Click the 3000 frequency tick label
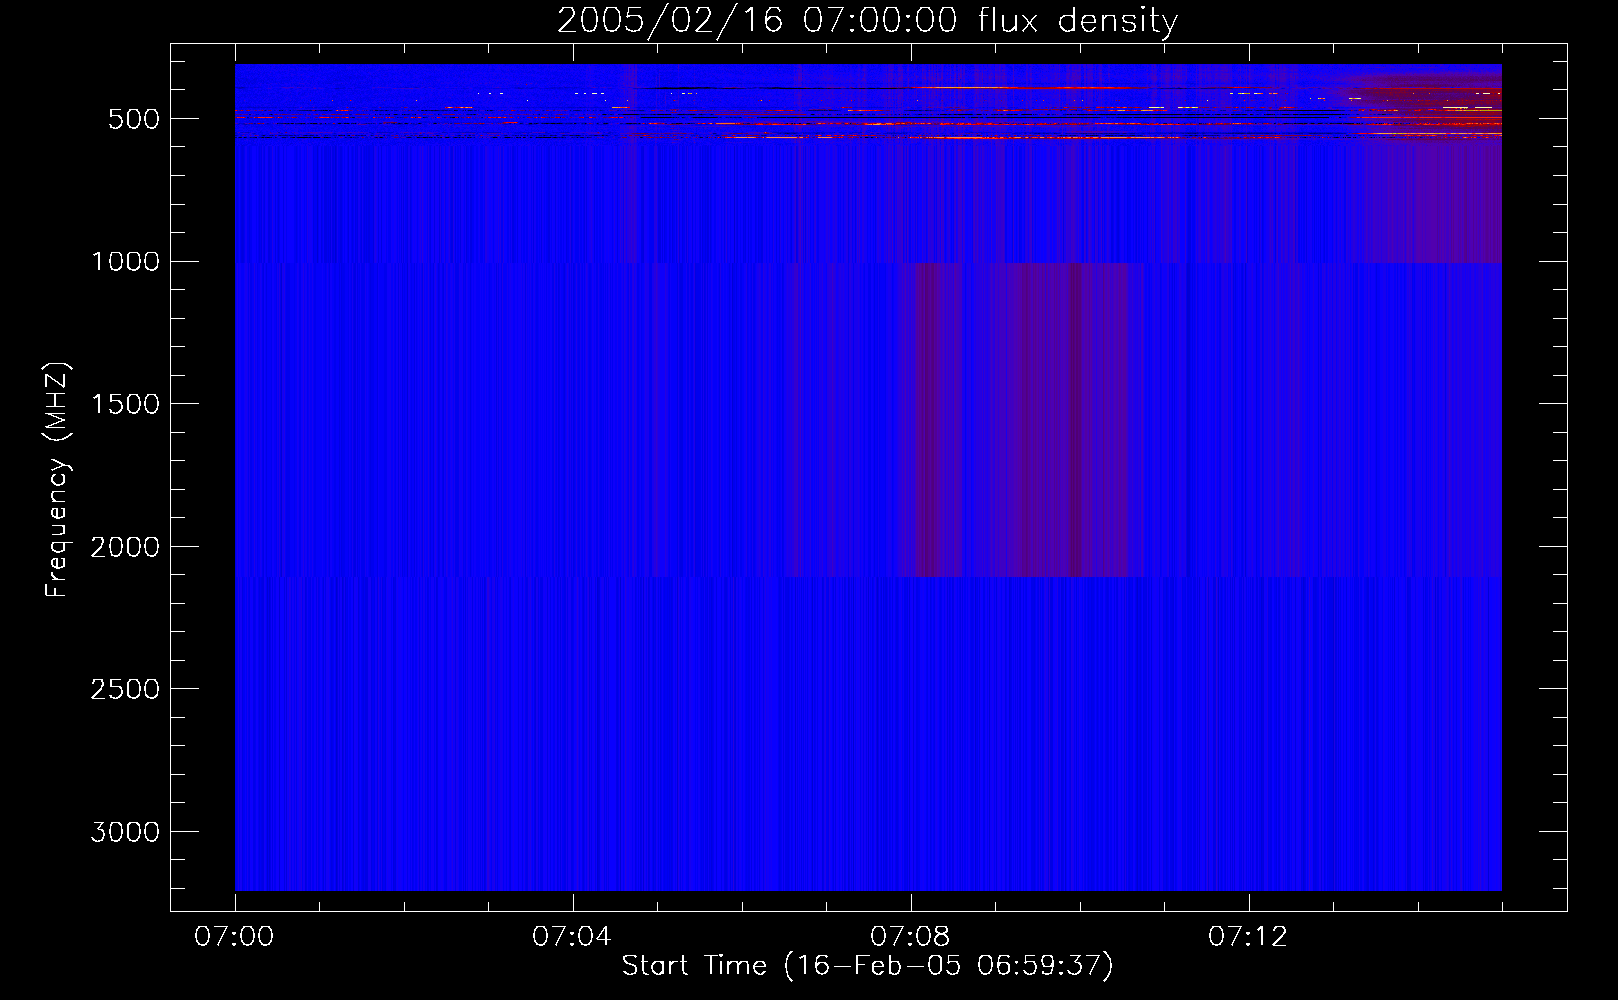The image size is (1618, 1000). tap(125, 832)
